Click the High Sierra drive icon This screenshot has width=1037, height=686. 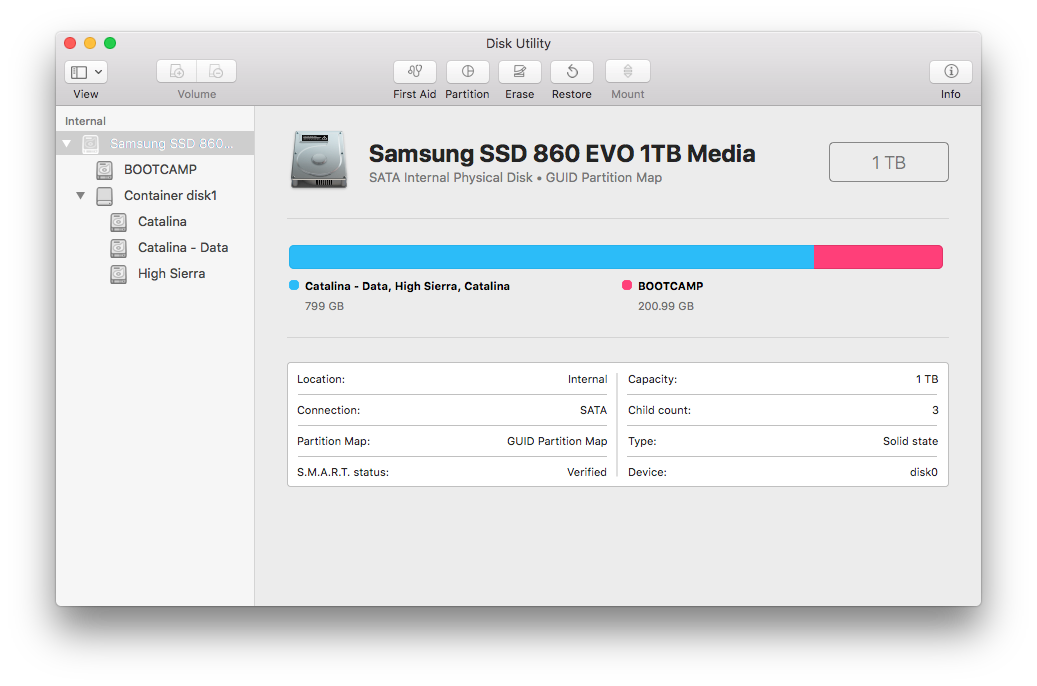(118, 274)
